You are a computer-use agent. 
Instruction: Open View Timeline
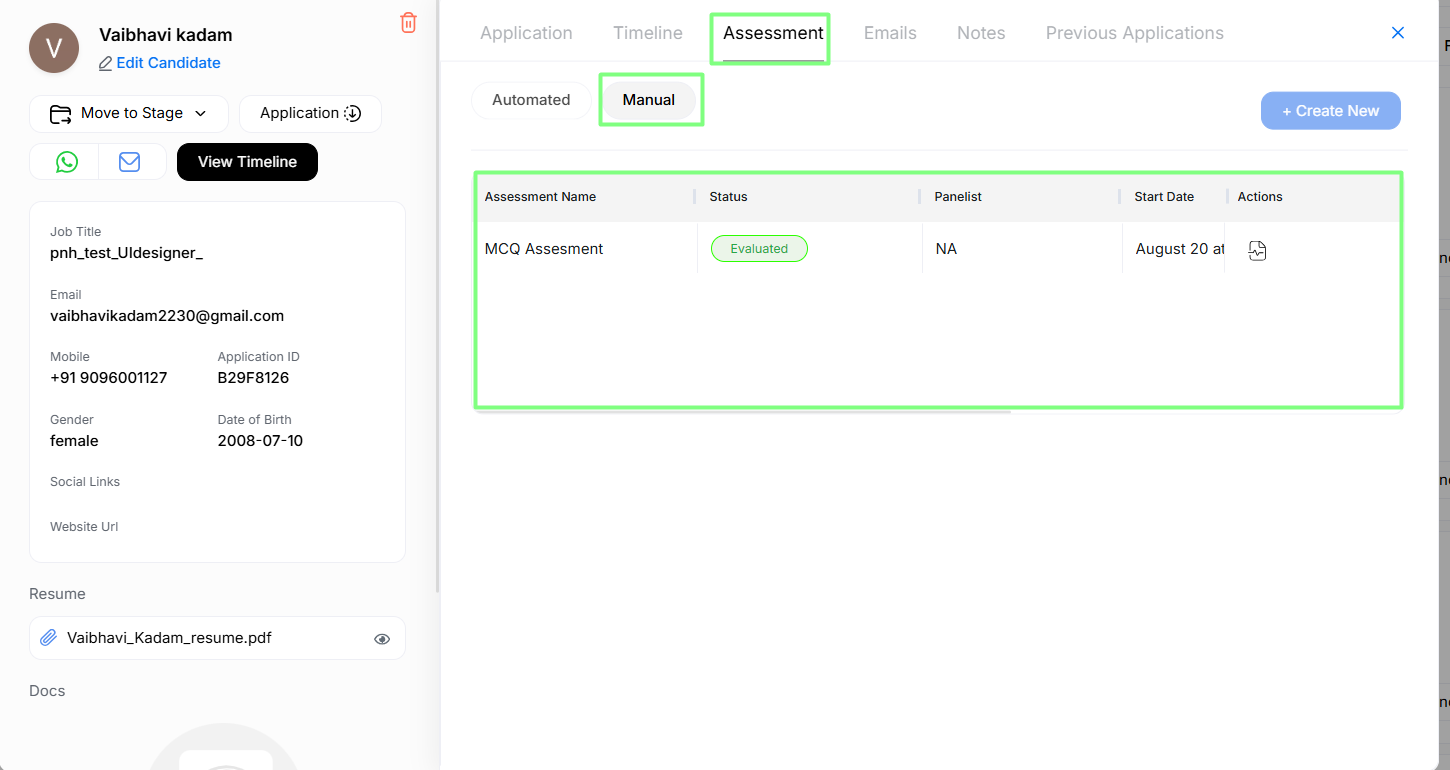[247, 162]
